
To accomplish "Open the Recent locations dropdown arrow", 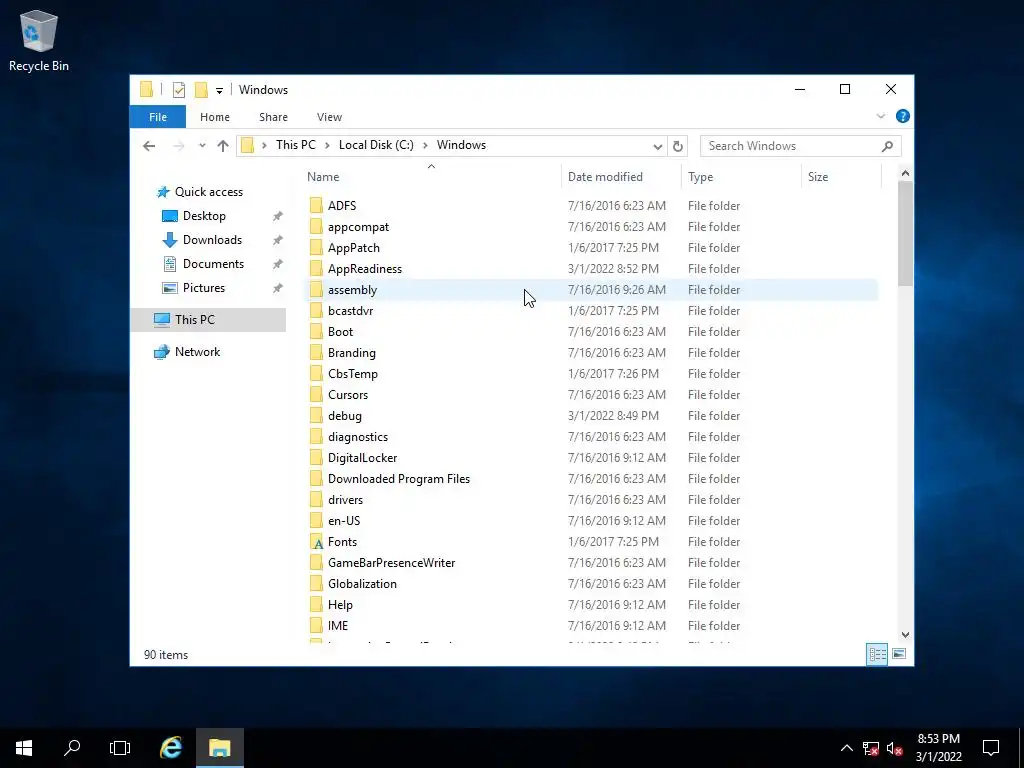I will [202, 146].
